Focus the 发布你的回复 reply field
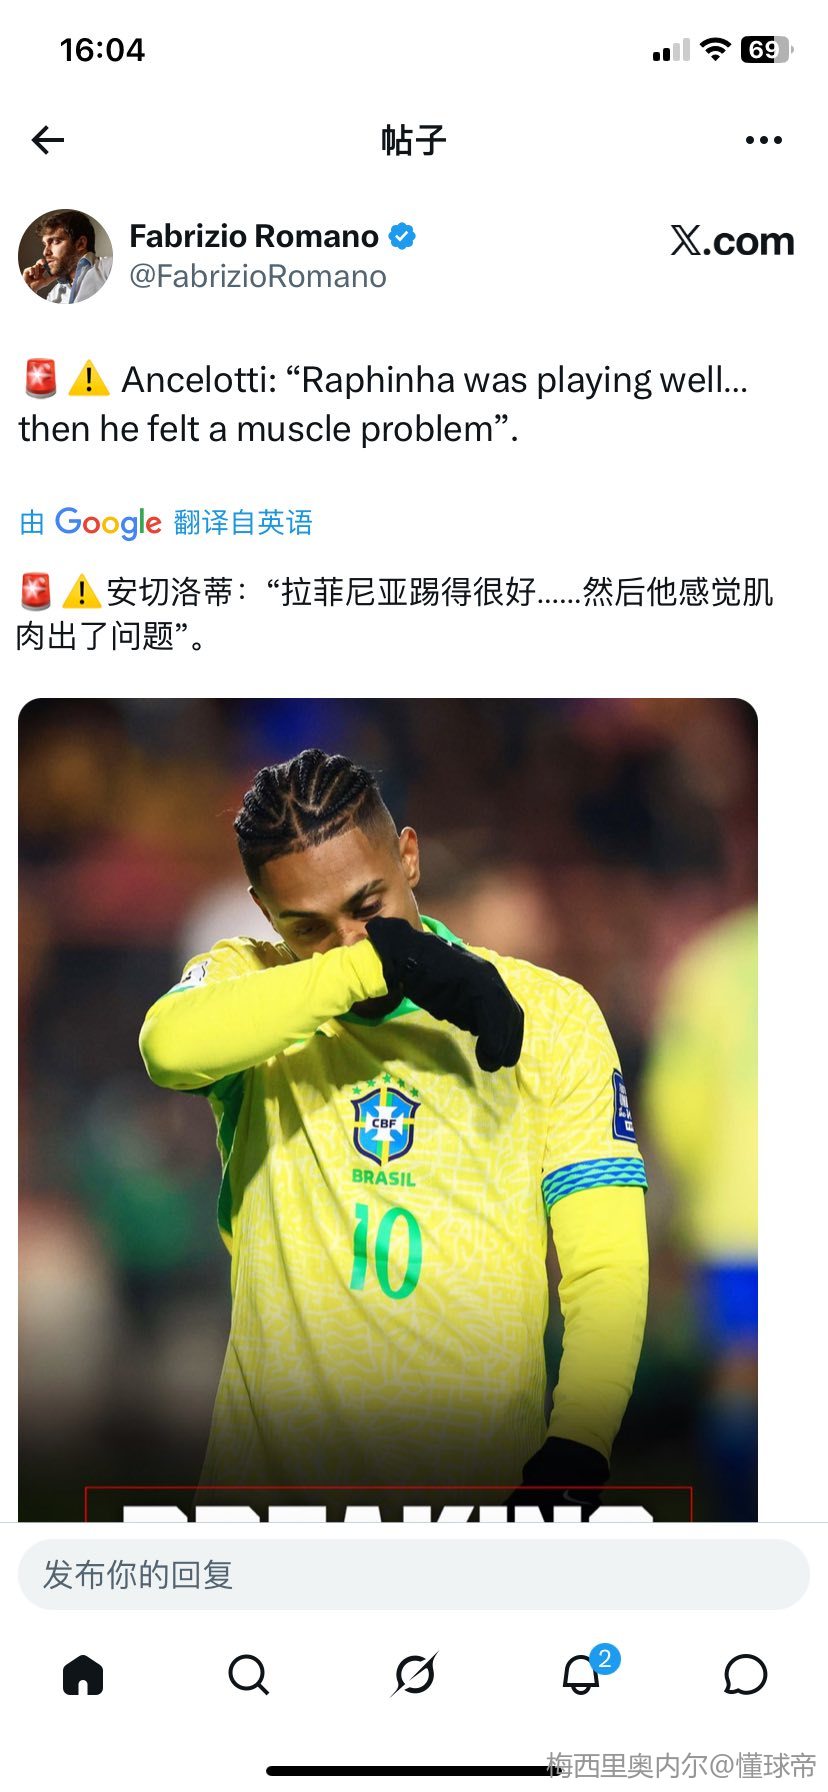 click(414, 1574)
